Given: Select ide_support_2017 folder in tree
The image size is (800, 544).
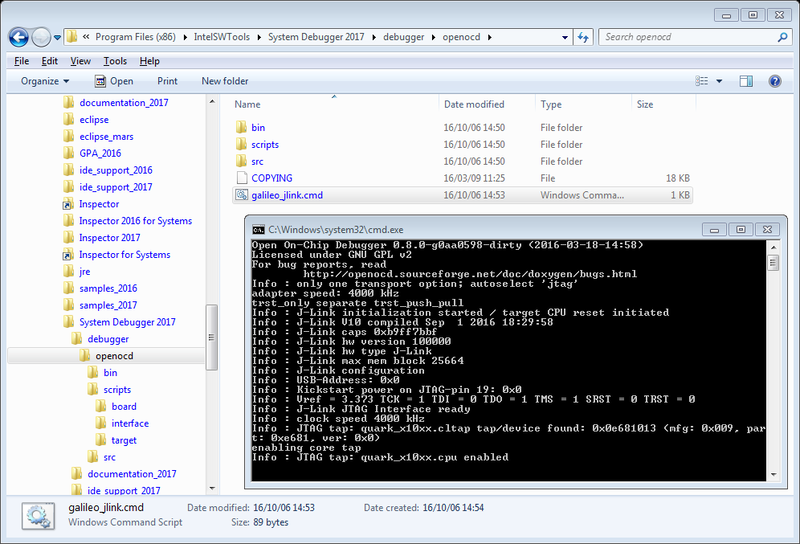Looking at the screenshot, I should coord(115,187).
